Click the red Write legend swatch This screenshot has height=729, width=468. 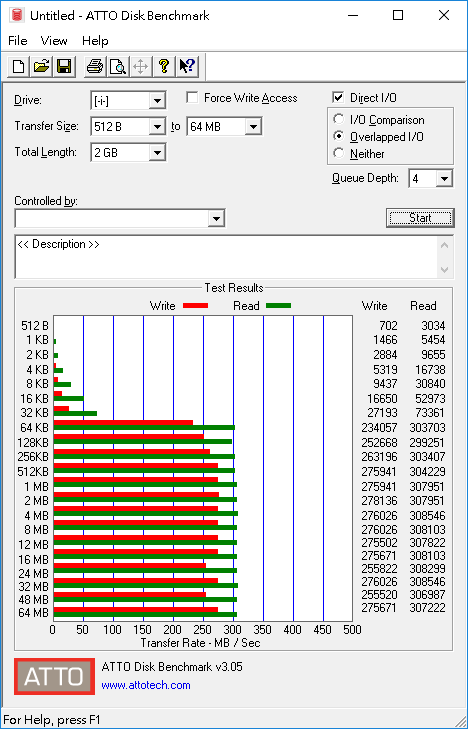pyautogui.click(x=195, y=305)
